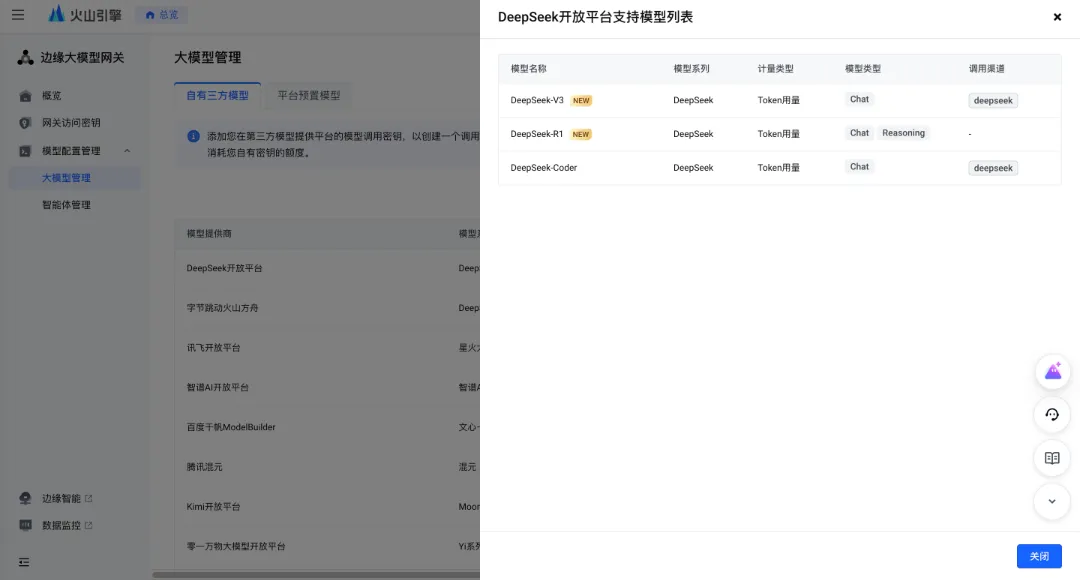The width and height of the screenshot is (1080, 580).
Task: Switch to the 平台预置模型 tab
Action: (x=309, y=95)
